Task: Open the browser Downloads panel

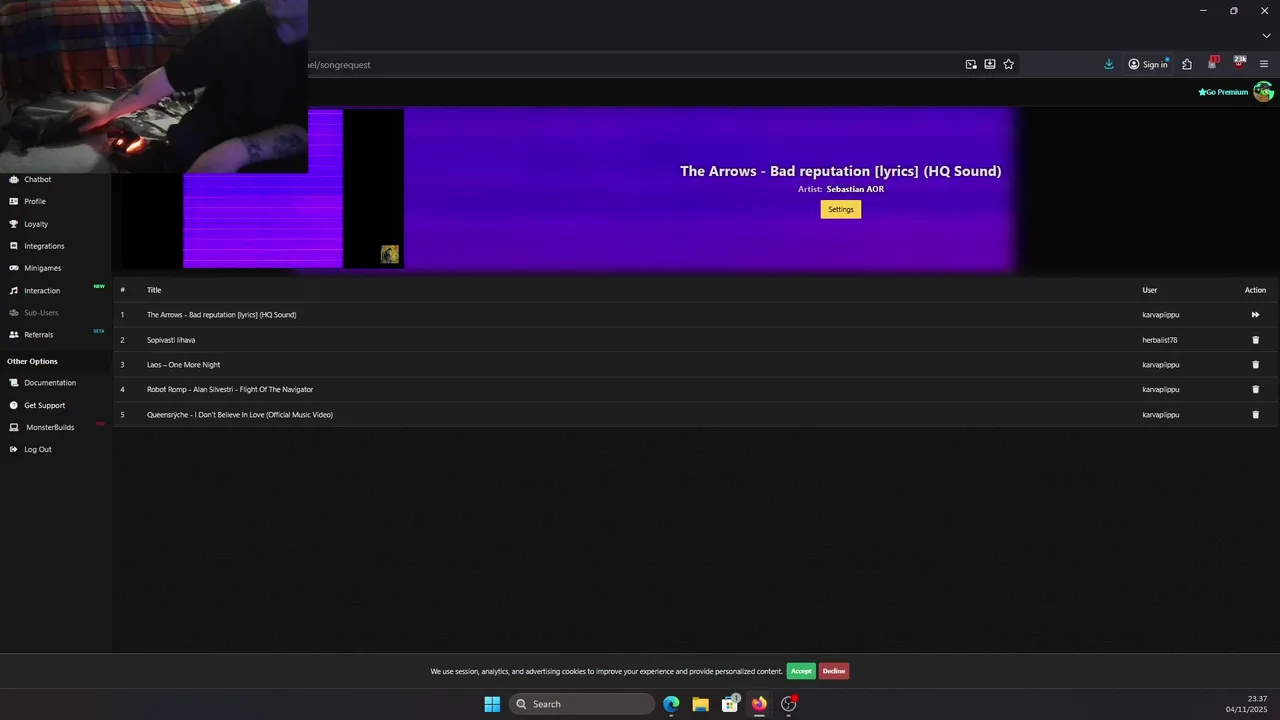Action: pos(1109,64)
